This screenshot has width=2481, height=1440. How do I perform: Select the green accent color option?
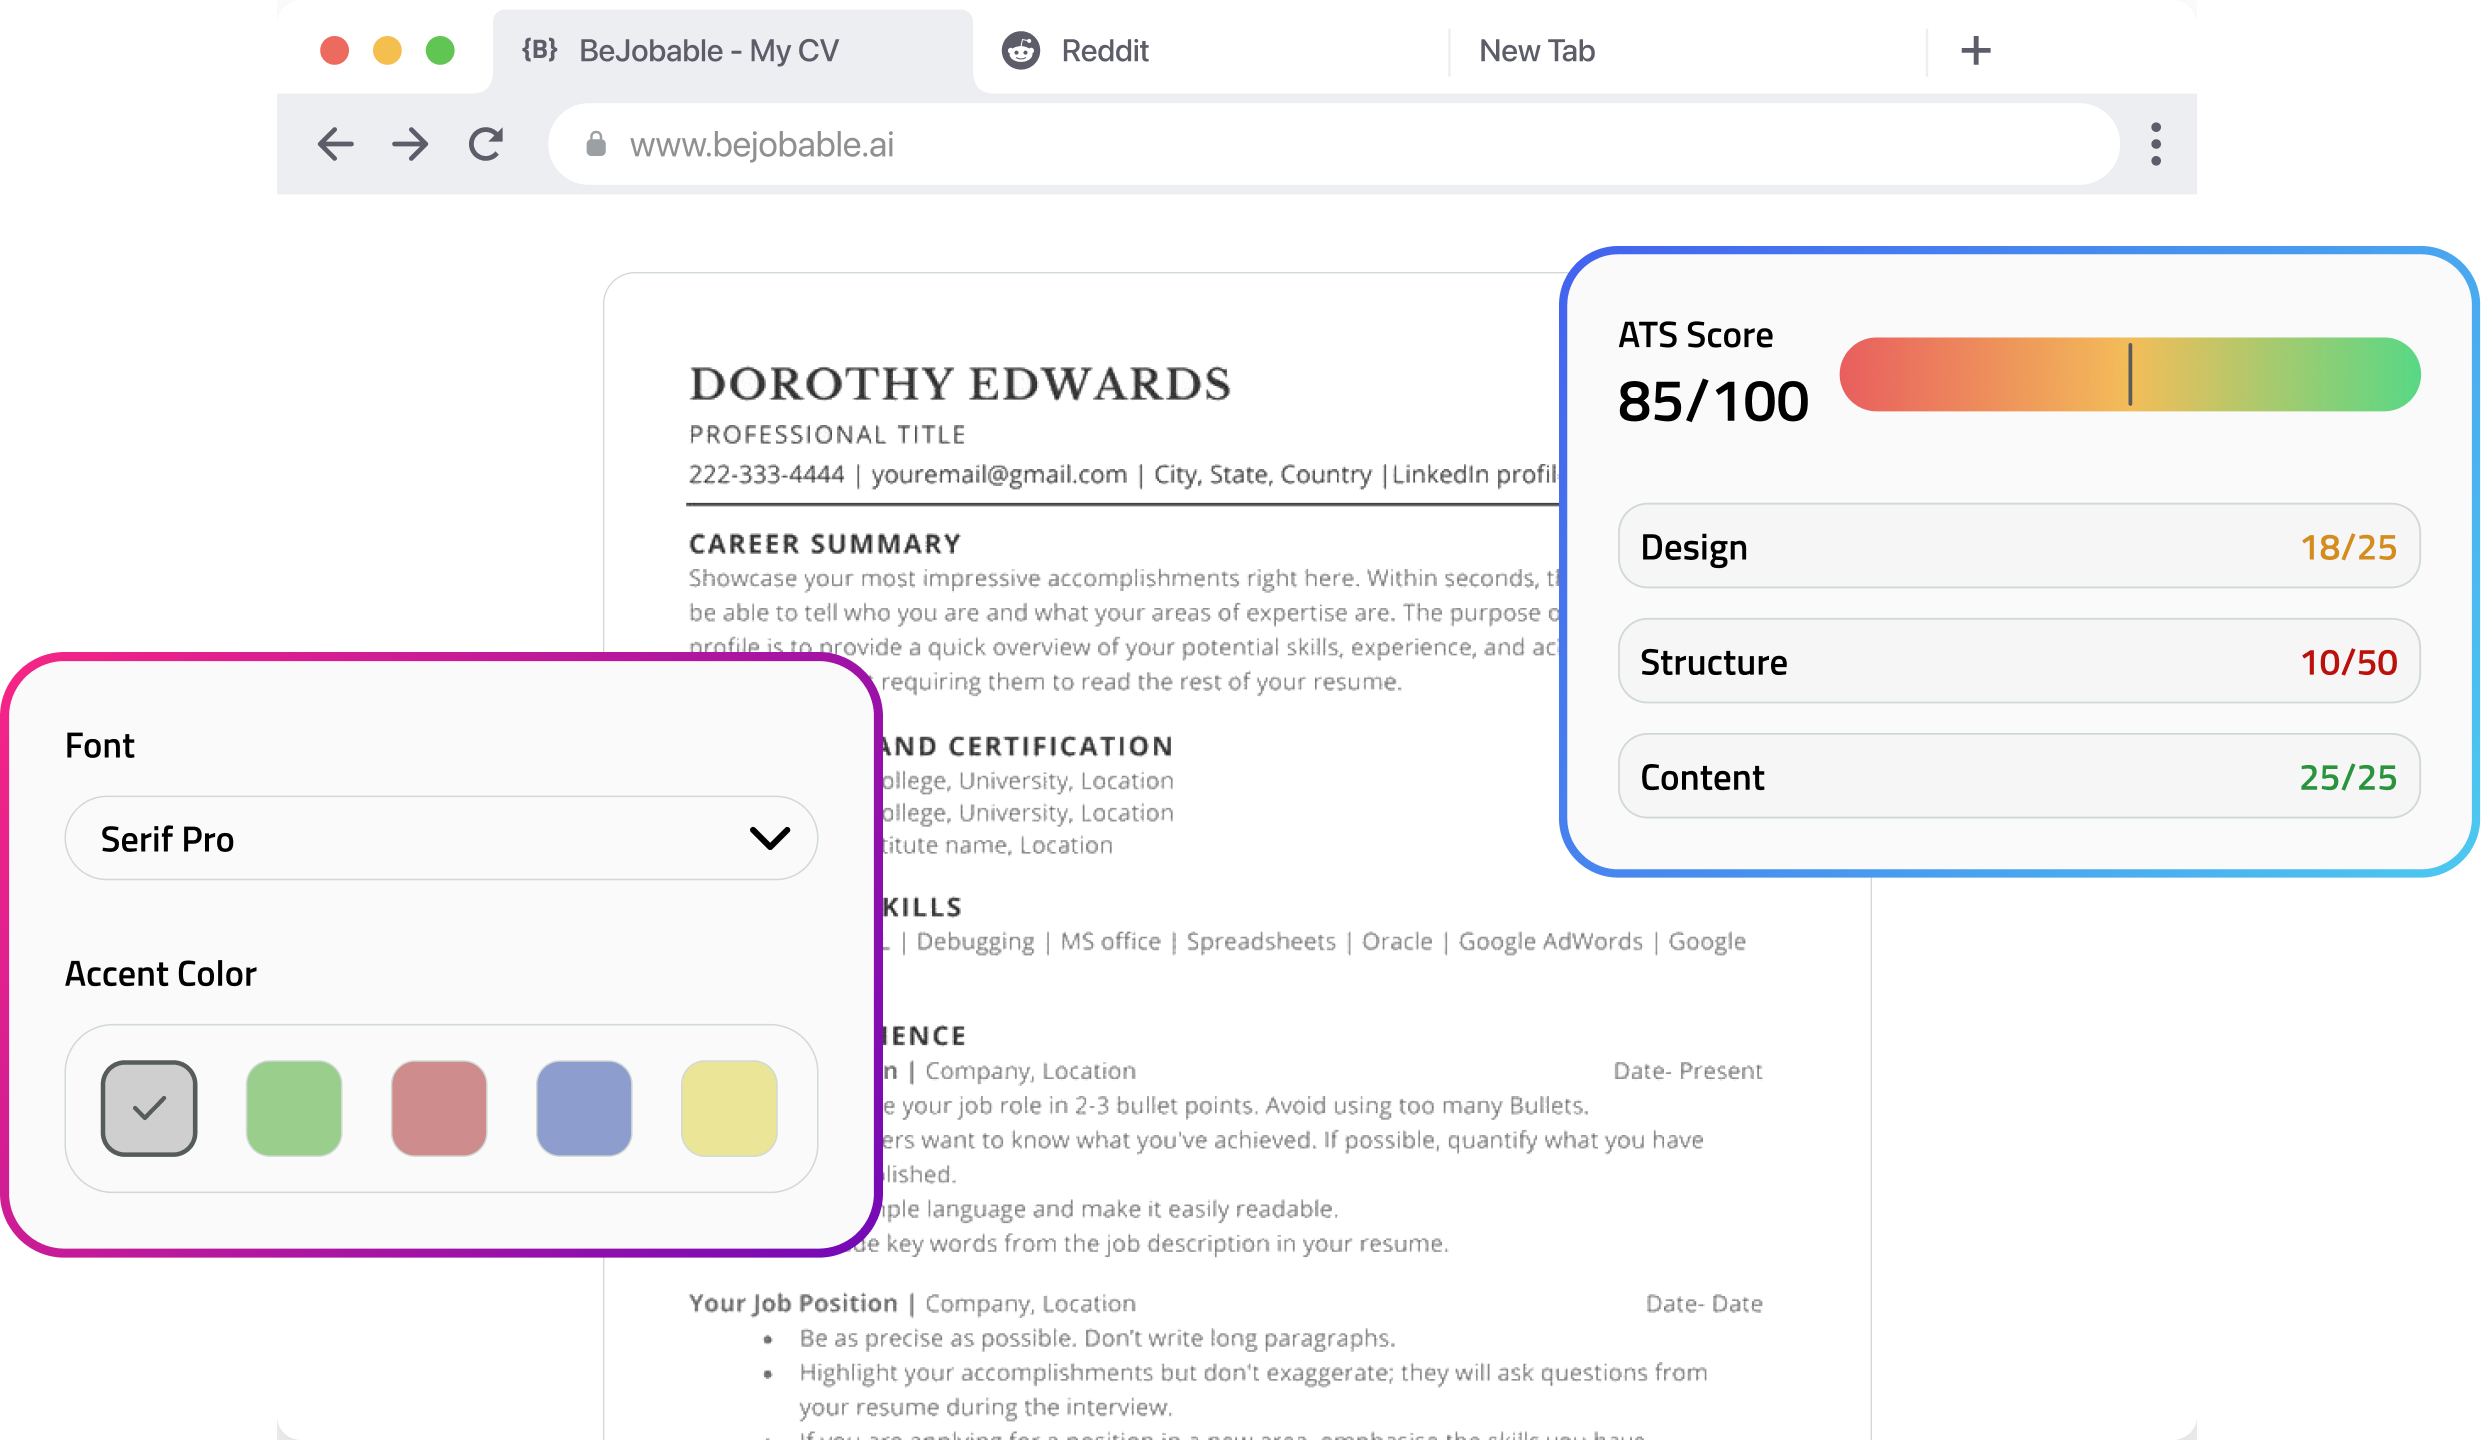click(x=294, y=1107)
